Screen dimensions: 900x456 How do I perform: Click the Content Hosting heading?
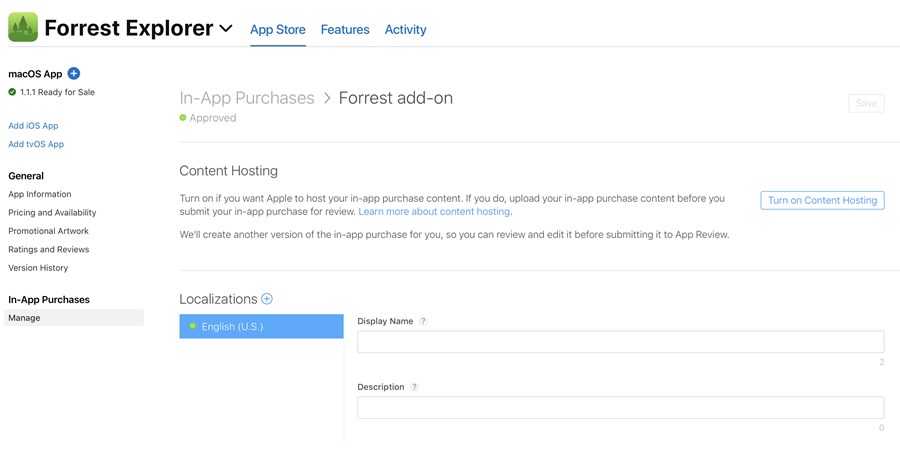(228, 171)
